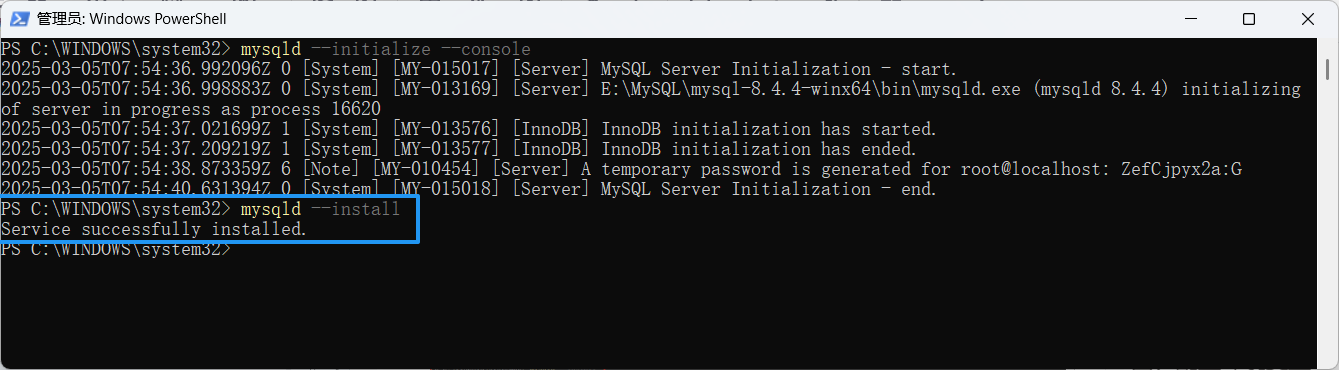Maximize the PowerShell window
Screen dimensions: 1339x370
coord(1248,19)
